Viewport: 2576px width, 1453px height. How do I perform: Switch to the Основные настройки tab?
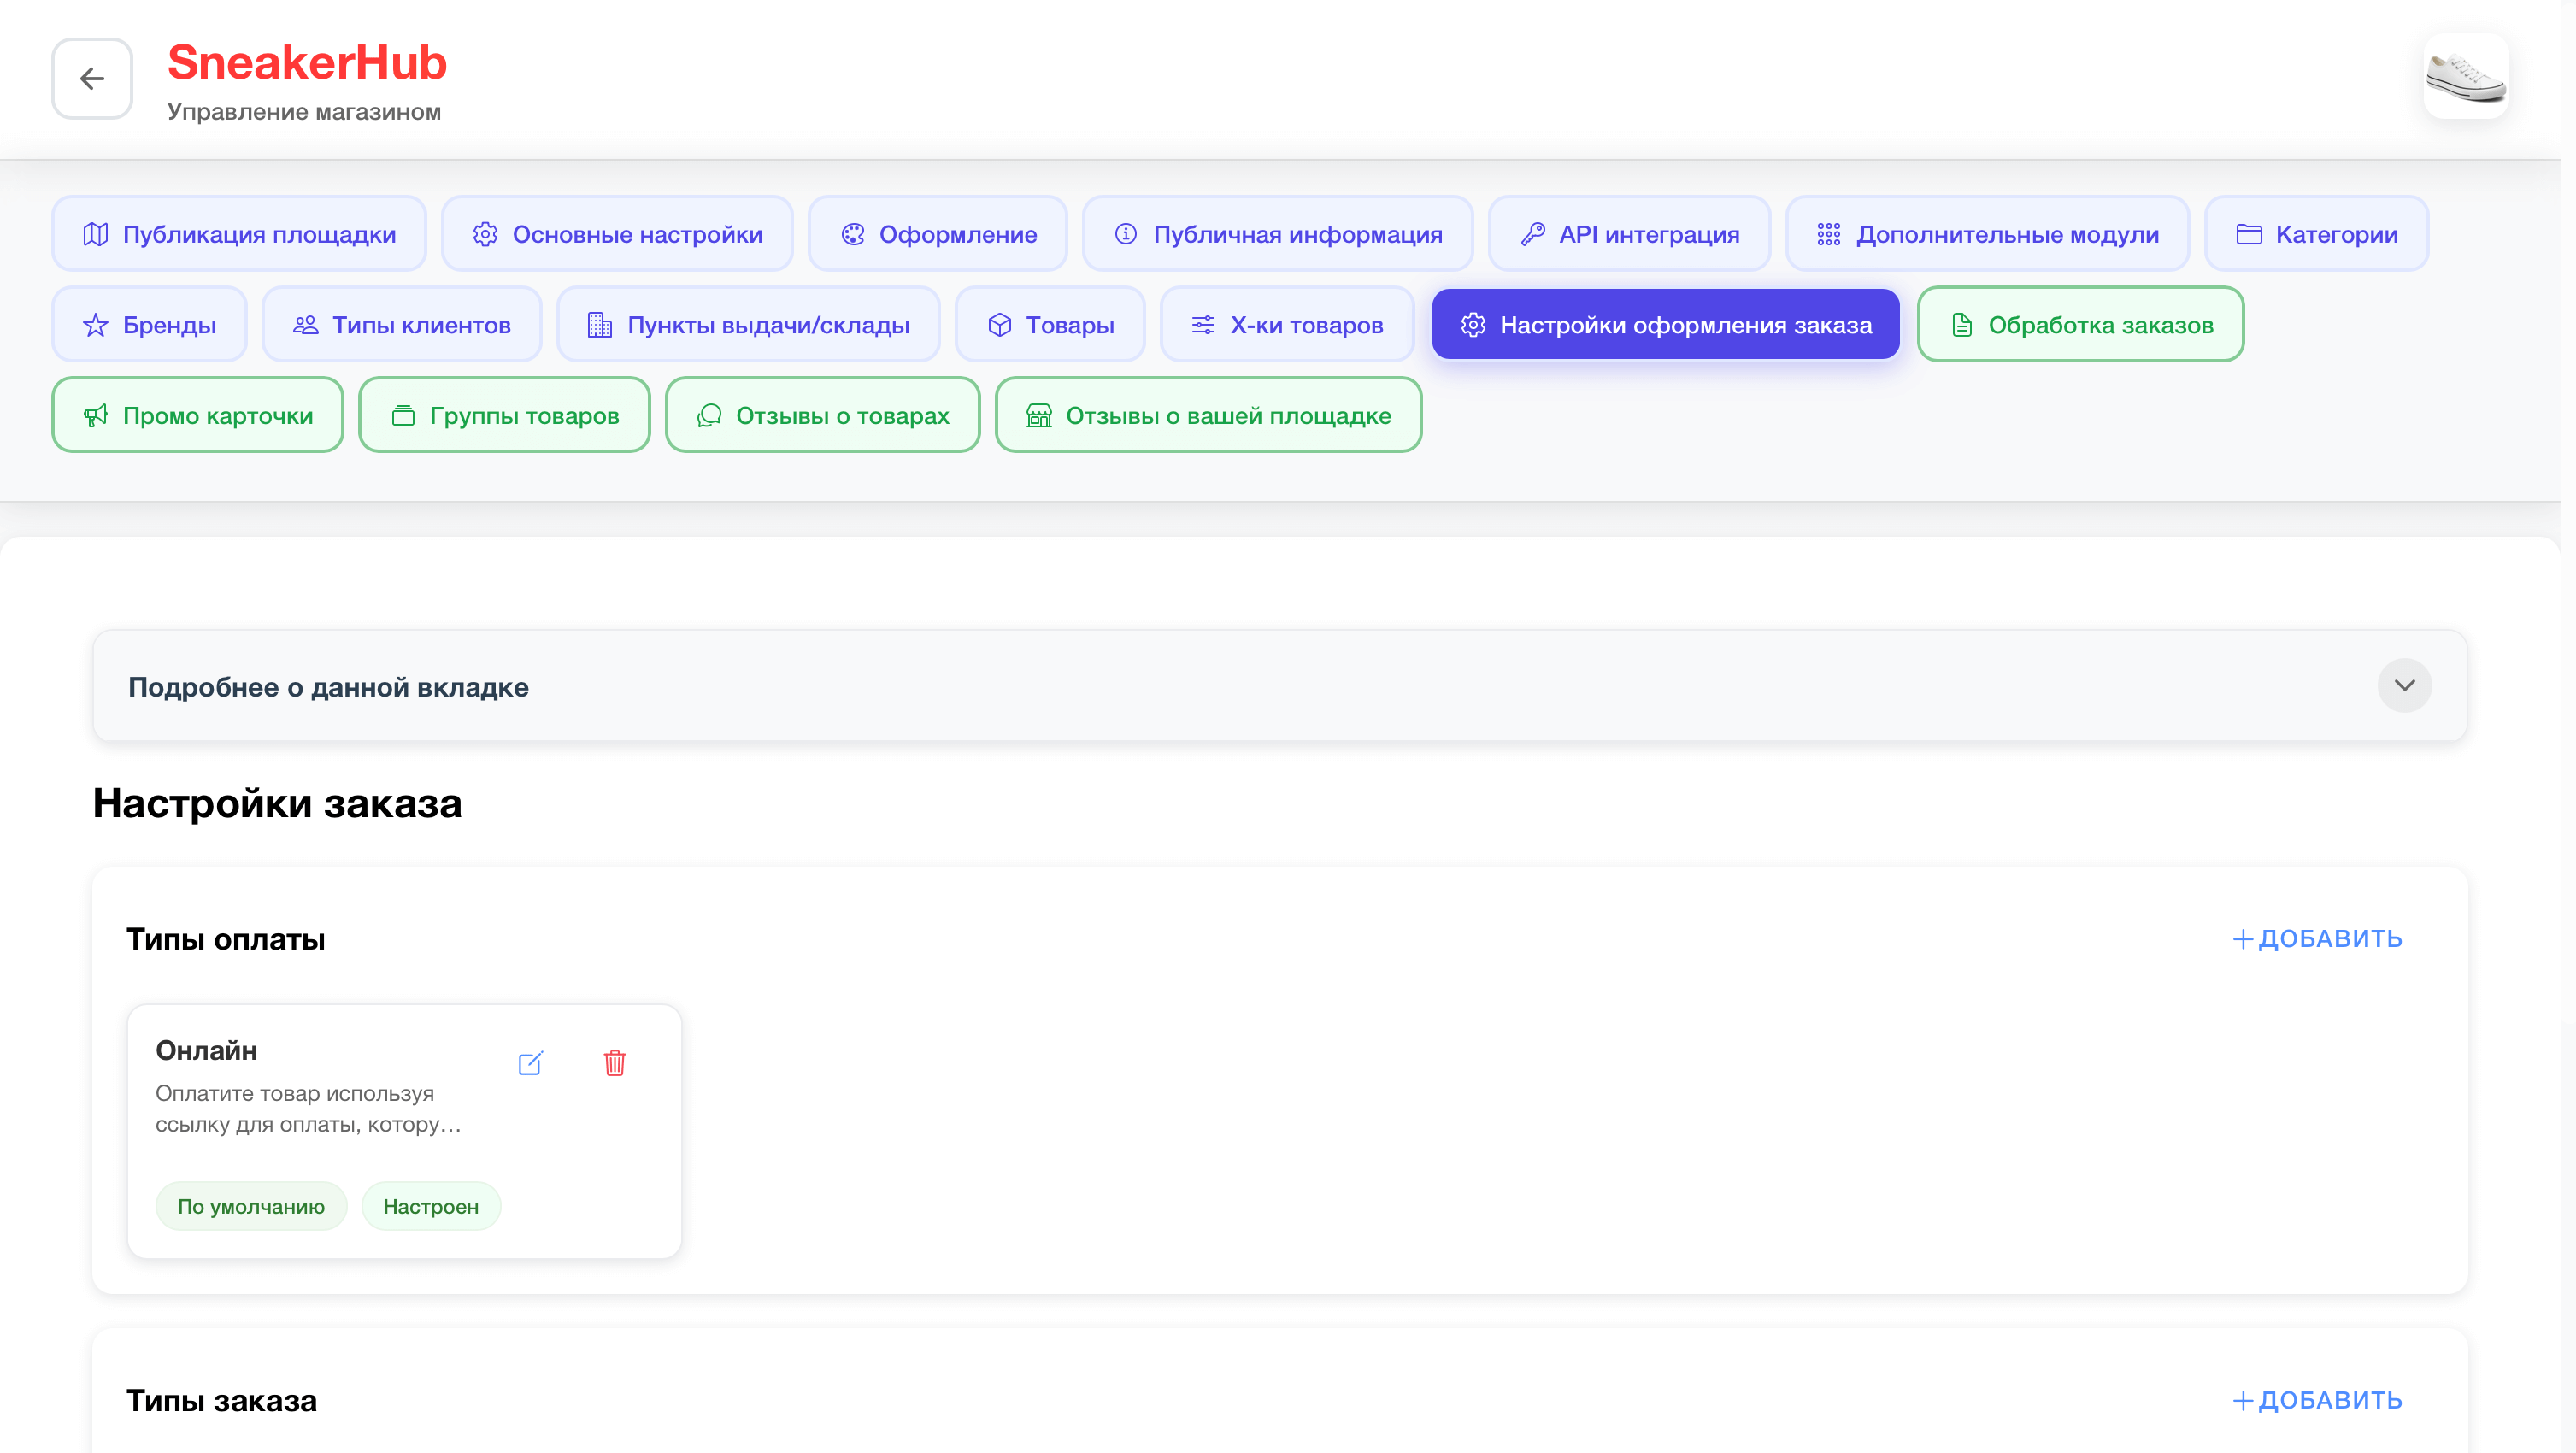617,234
